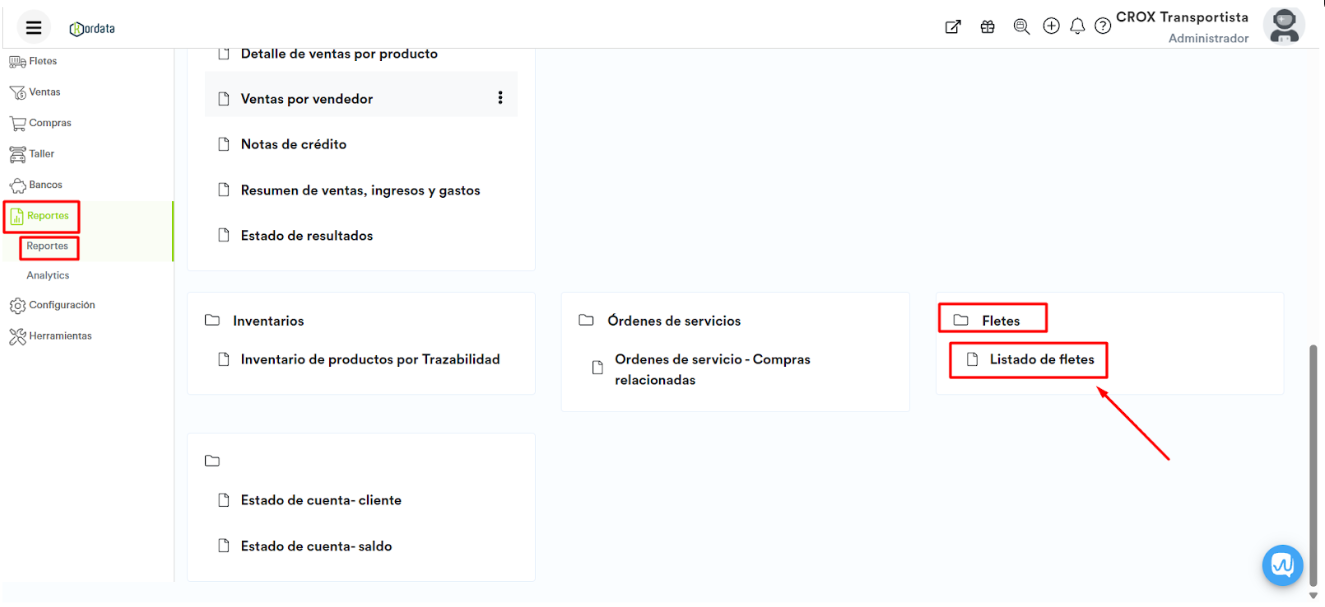Screen dimensions: 1325x607
Task: Open Inventario de productos por Trazabilidad
Action: (369, 359)
